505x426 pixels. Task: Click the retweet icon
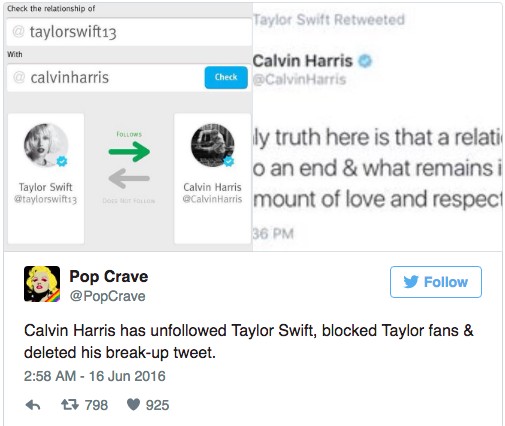tap(70, 405)
